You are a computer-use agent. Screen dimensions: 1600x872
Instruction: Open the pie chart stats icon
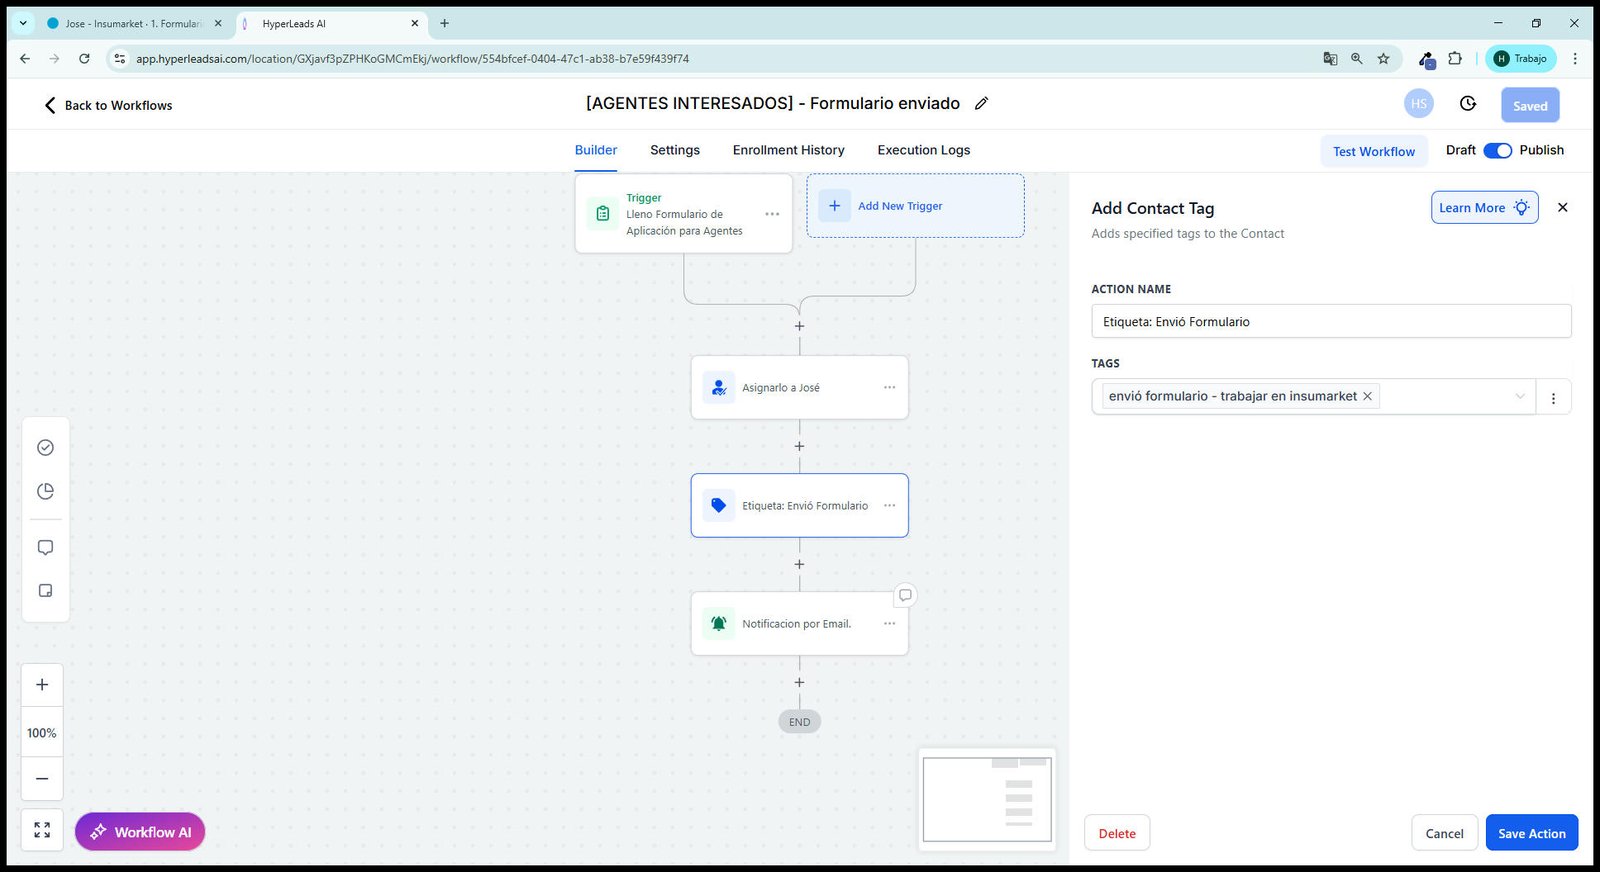click(45, 491)
